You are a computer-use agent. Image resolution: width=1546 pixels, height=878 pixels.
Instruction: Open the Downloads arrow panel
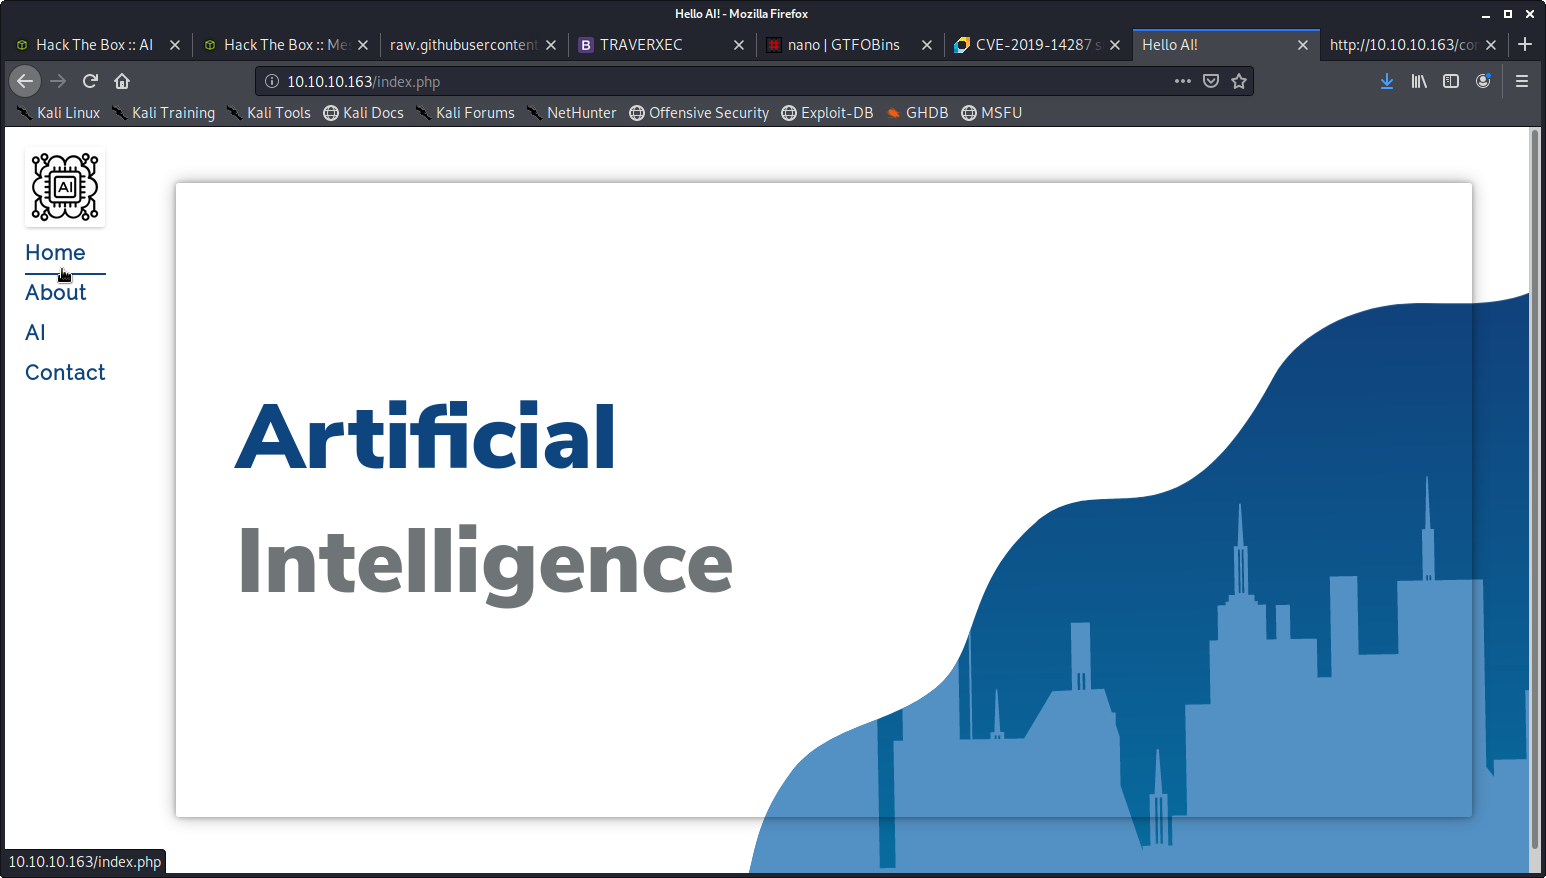(1387, 81)
